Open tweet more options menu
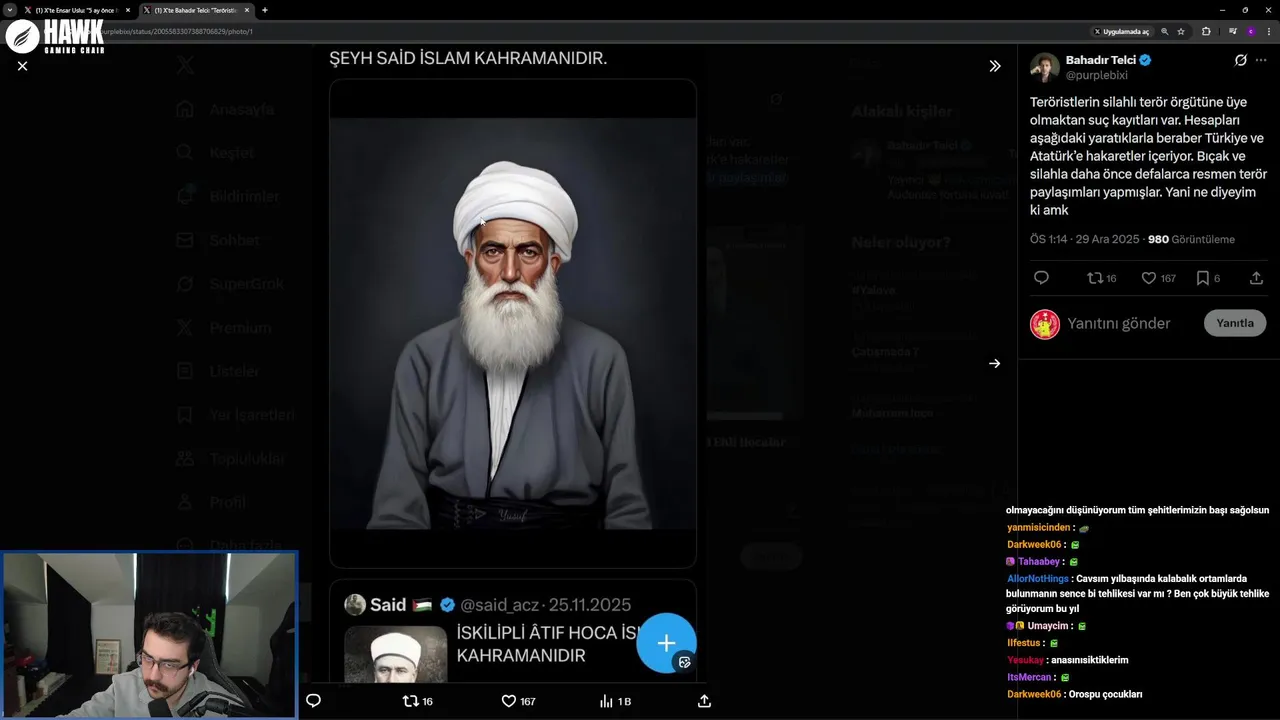This screenshot has width=1280, height=720. point(1261,60)
